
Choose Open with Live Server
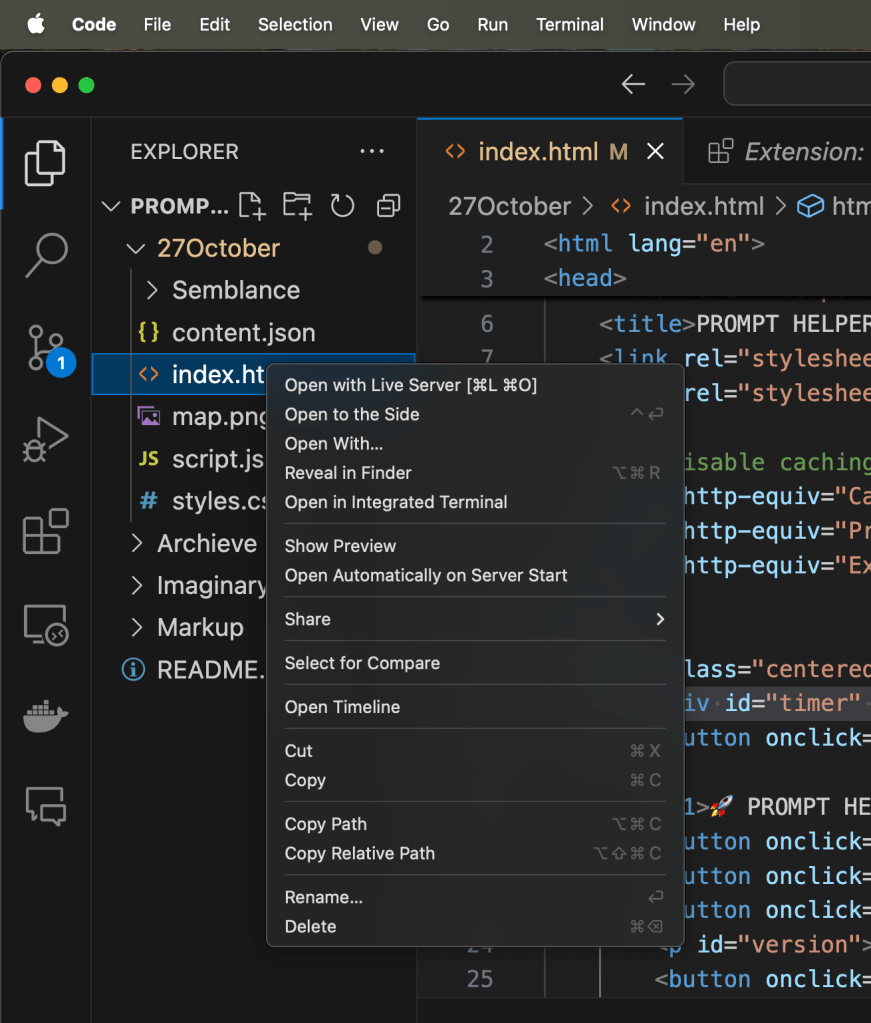coord(475,385)
